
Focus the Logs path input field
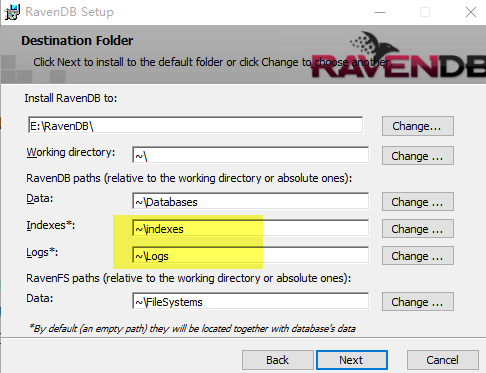click(x=251, y=256)
